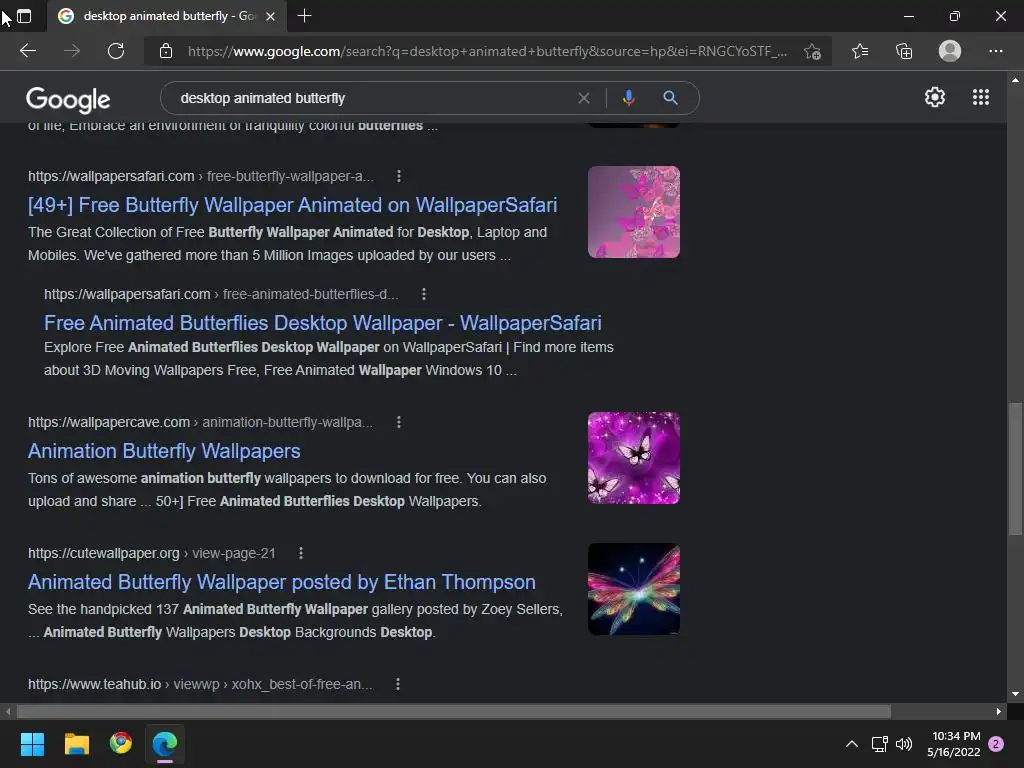1024x768 pixels.
Task: Open a new browser tab
Action: coord(304,16)
